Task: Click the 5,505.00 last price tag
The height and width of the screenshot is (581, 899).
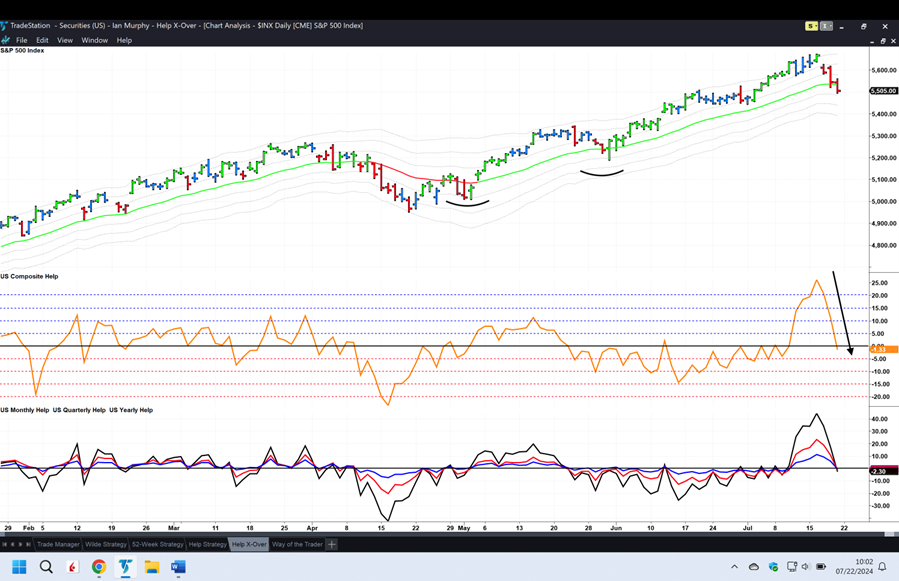Action: [x=884, y=91]
